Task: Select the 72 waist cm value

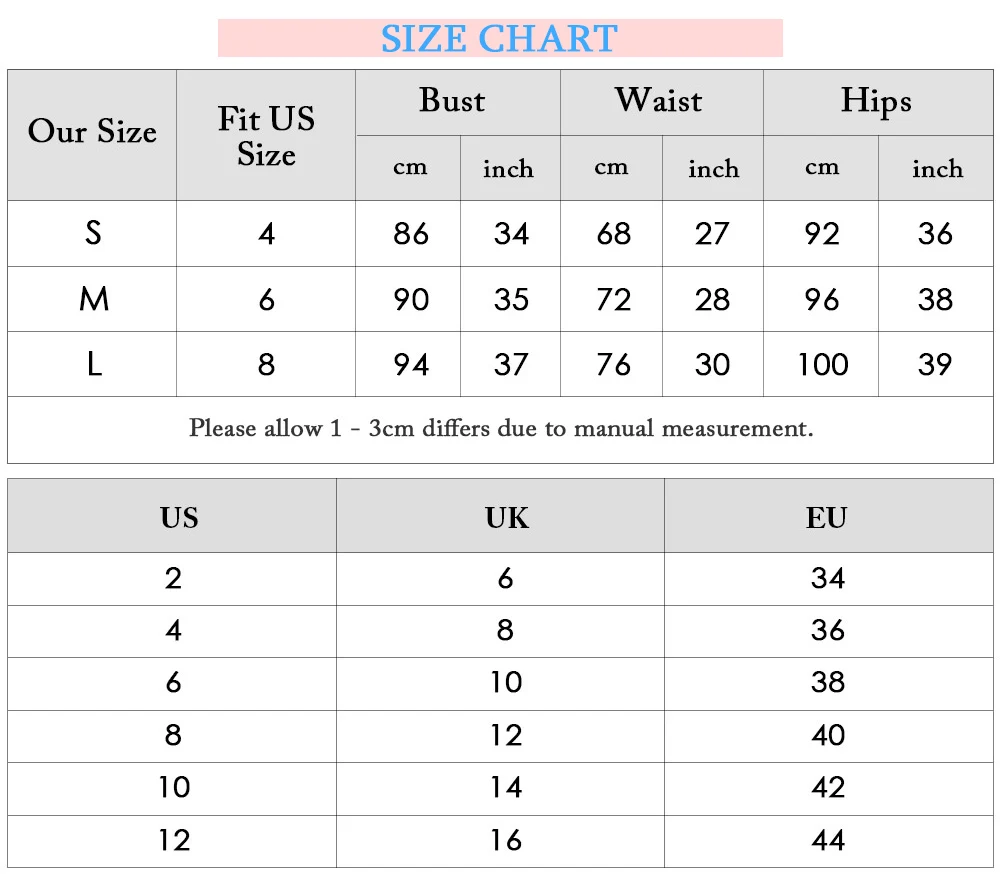Action: [613, 299]
